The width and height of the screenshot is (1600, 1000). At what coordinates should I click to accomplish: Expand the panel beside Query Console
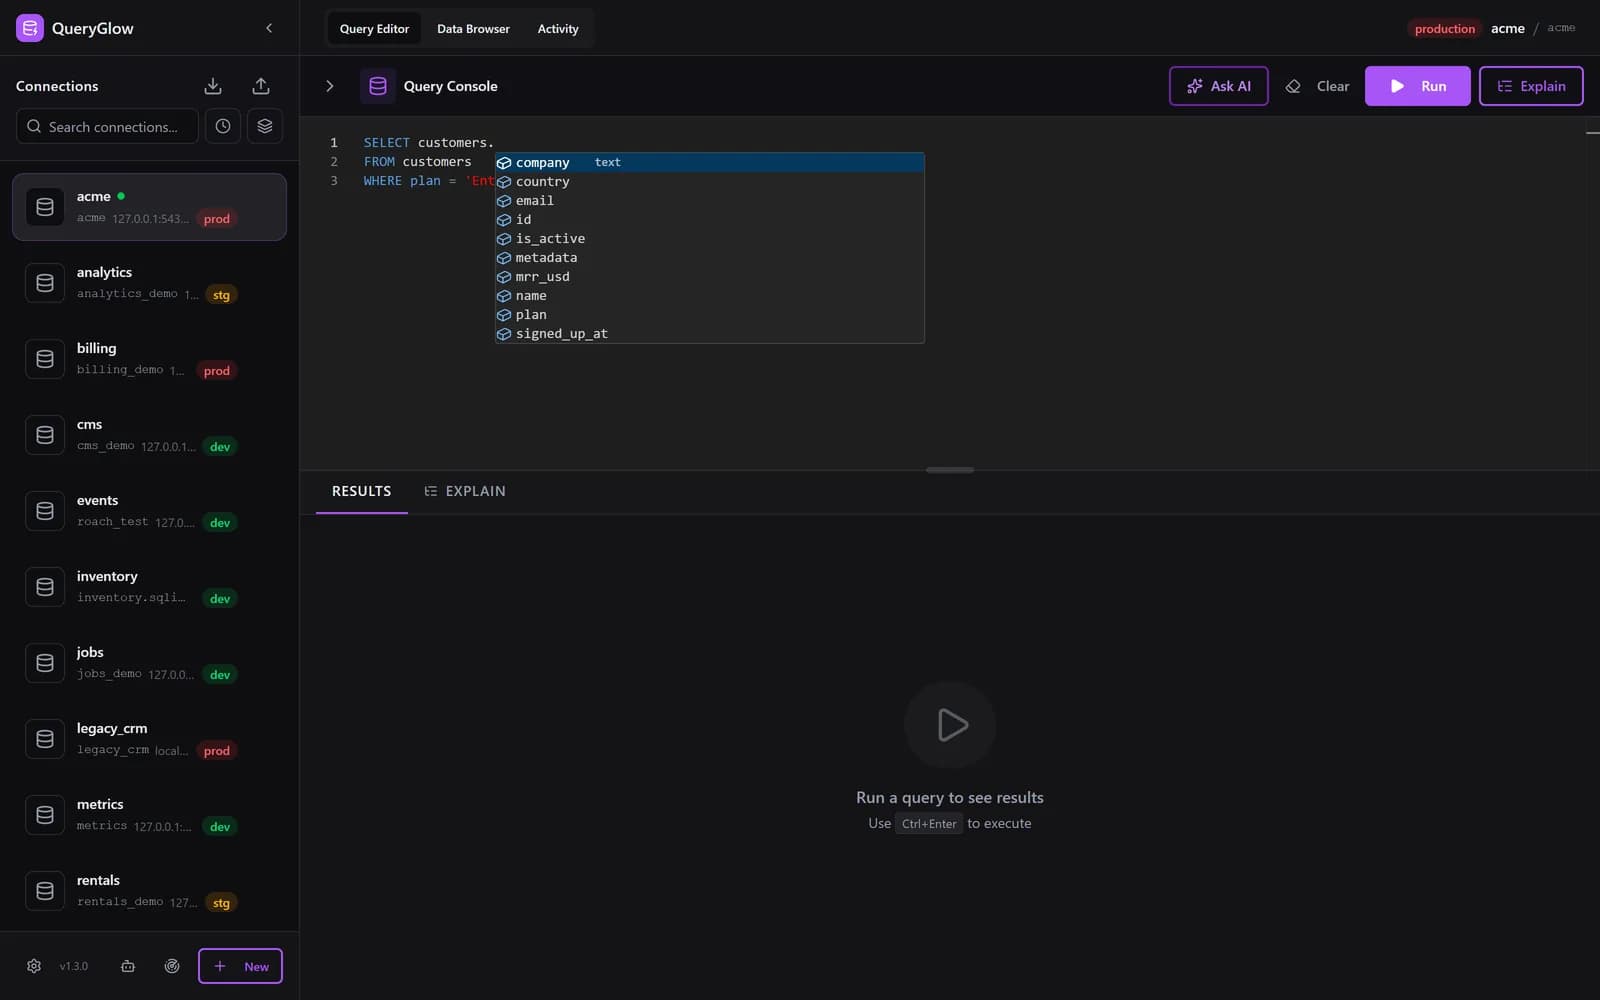(x=330, y=86)
